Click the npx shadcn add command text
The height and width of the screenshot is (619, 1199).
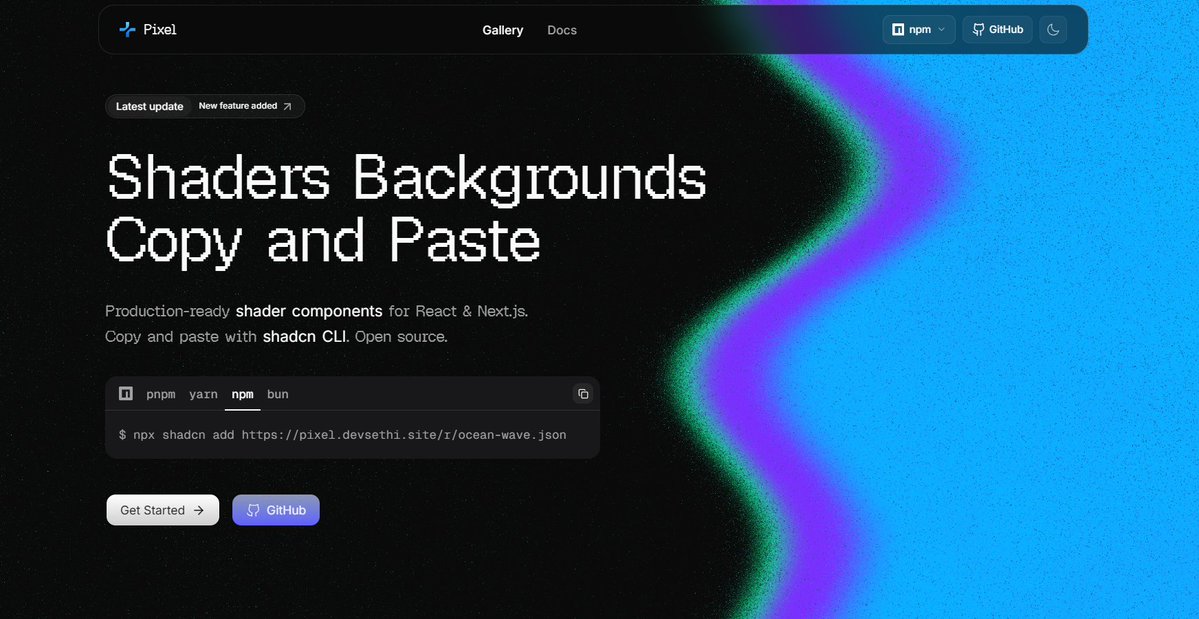pyautogui.click(x=343, y=435)
